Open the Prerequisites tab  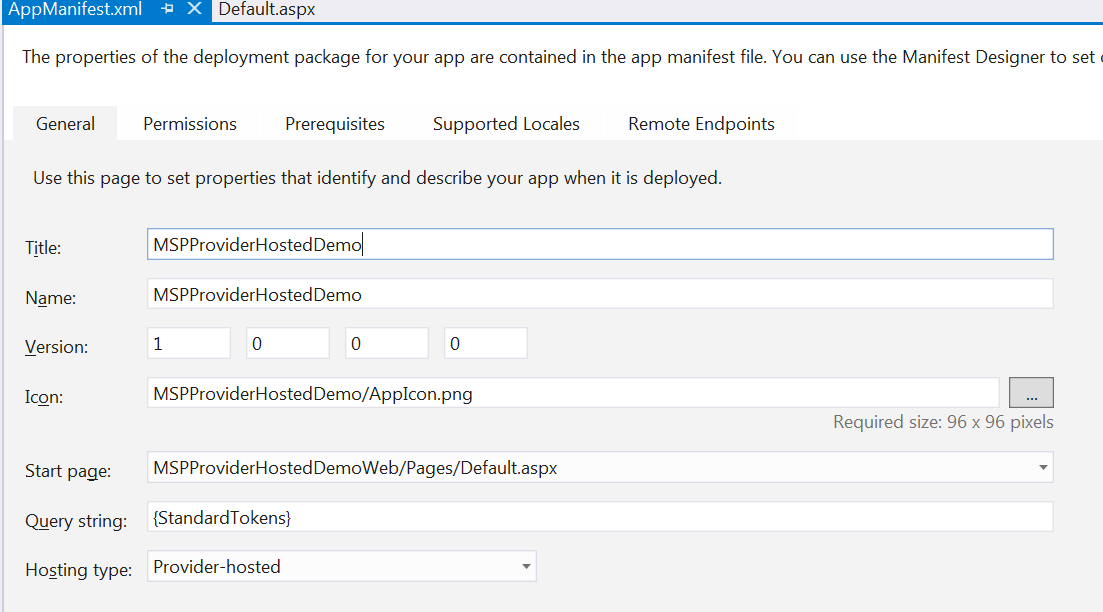tap(335, 124)
